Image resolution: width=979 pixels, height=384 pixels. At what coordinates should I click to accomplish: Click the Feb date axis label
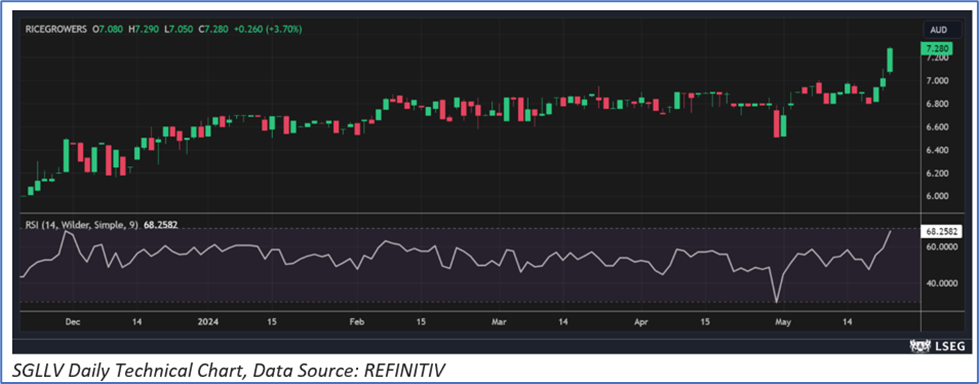356,322
